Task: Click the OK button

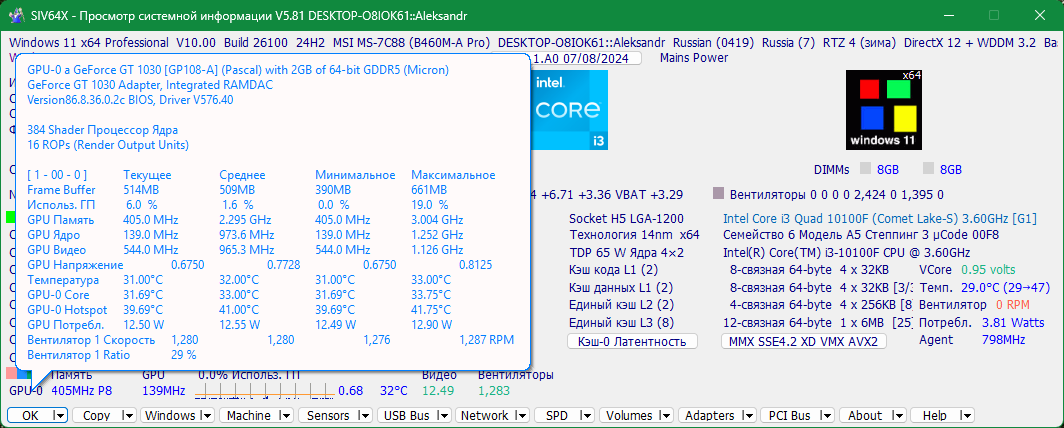Action: click(31, 415)
